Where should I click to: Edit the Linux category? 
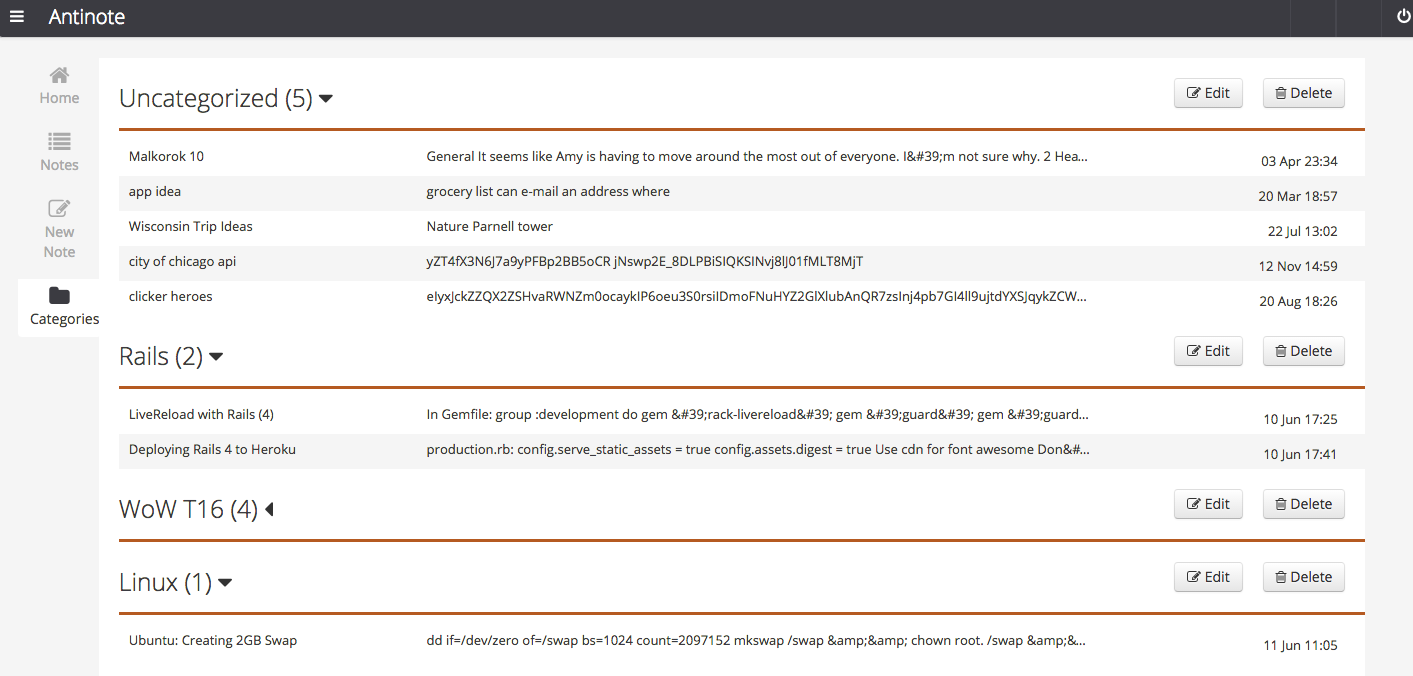point(1208,577)
